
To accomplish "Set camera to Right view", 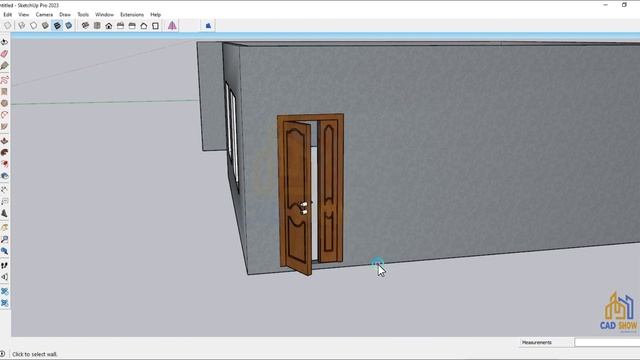I will click(120, 26).
